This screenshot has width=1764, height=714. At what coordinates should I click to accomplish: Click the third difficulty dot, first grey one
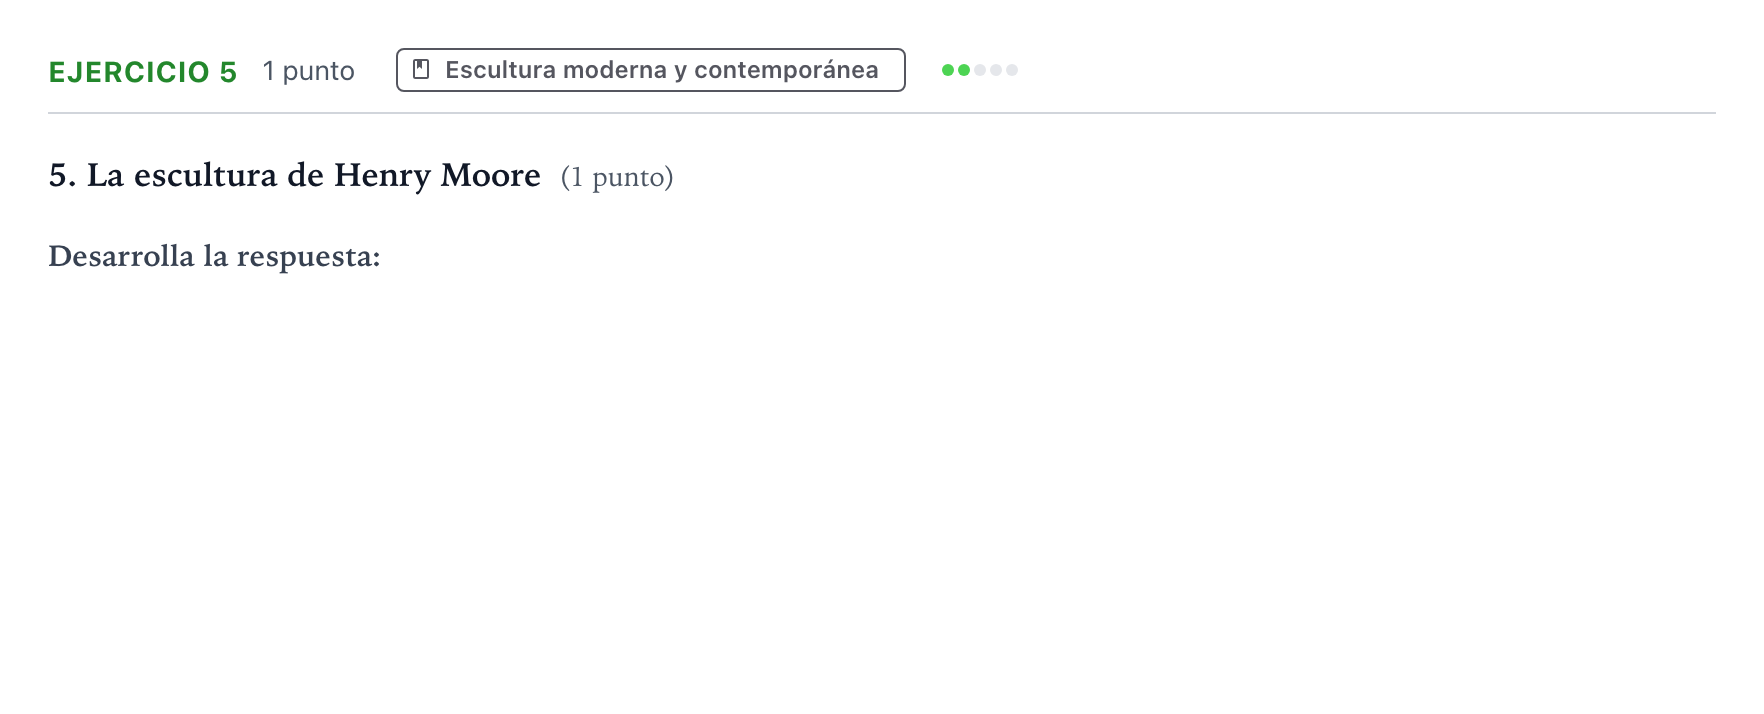click(x=980, y=70)
